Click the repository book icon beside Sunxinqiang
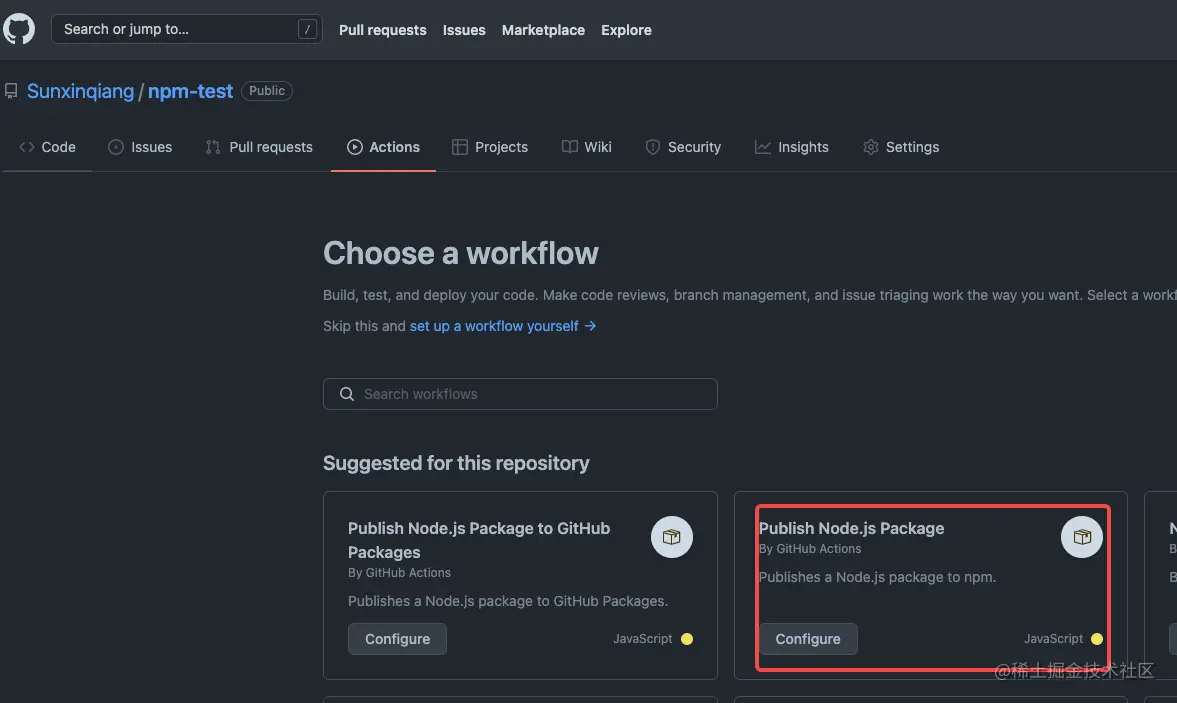The width and height of the screenshot is (1177, 703). pyautogui.click(x=11, y=91)
